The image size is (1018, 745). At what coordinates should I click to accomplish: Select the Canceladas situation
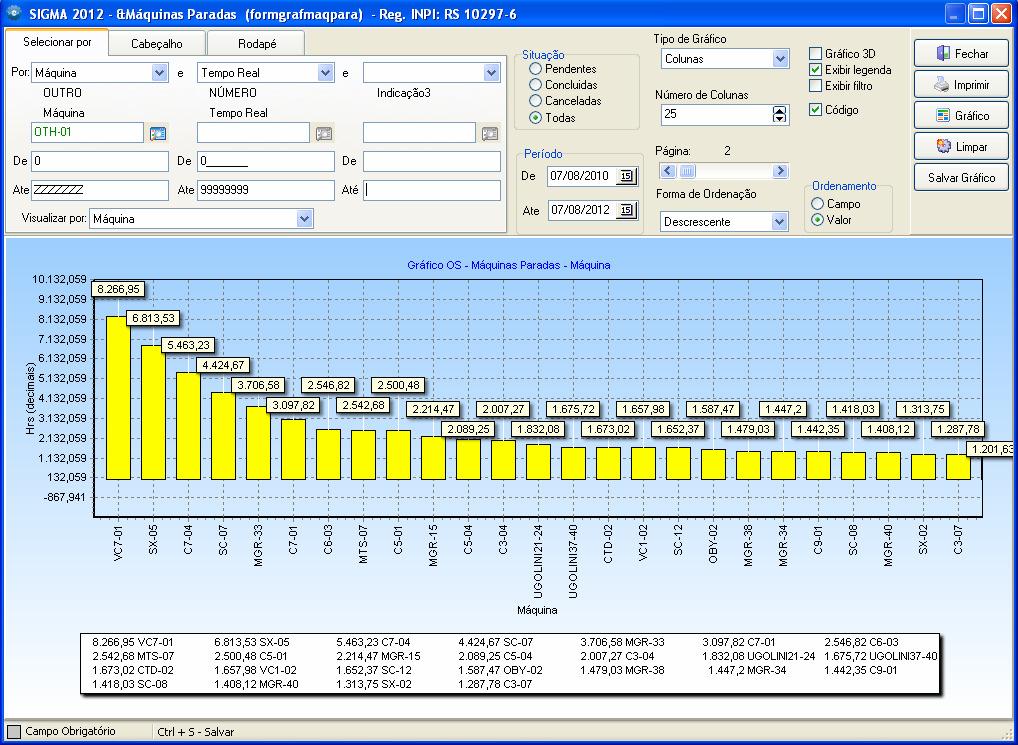[x=536, y=101]
